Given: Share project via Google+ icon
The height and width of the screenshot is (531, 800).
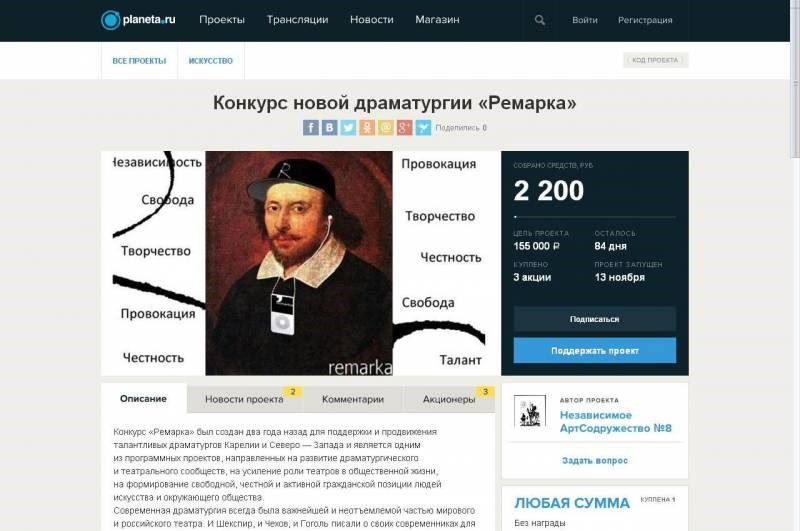Looking at the screenshot, I should [x=405, y=128].
